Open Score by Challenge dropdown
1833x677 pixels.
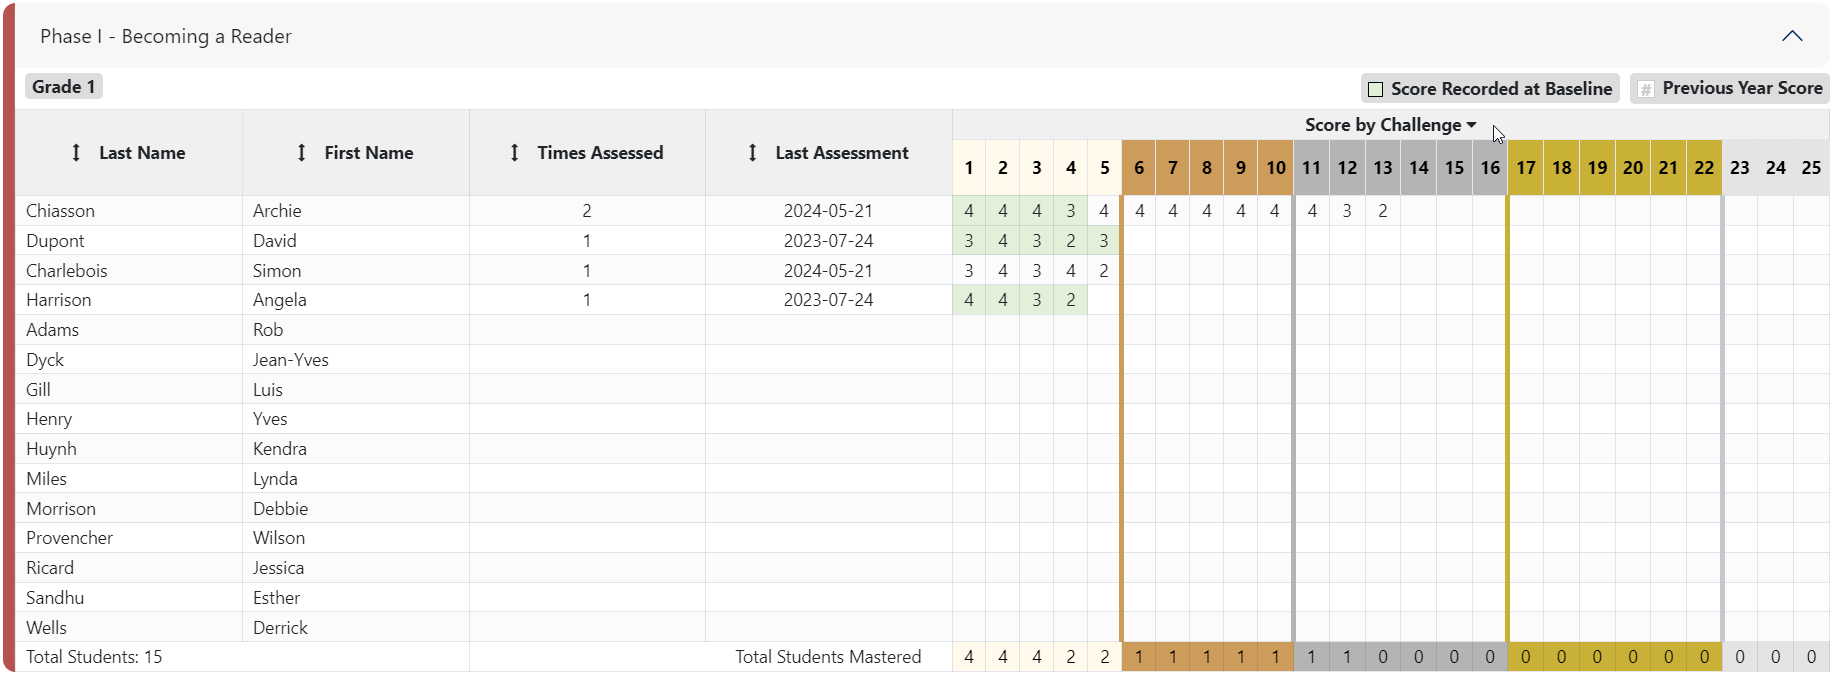pos(1390,125)
